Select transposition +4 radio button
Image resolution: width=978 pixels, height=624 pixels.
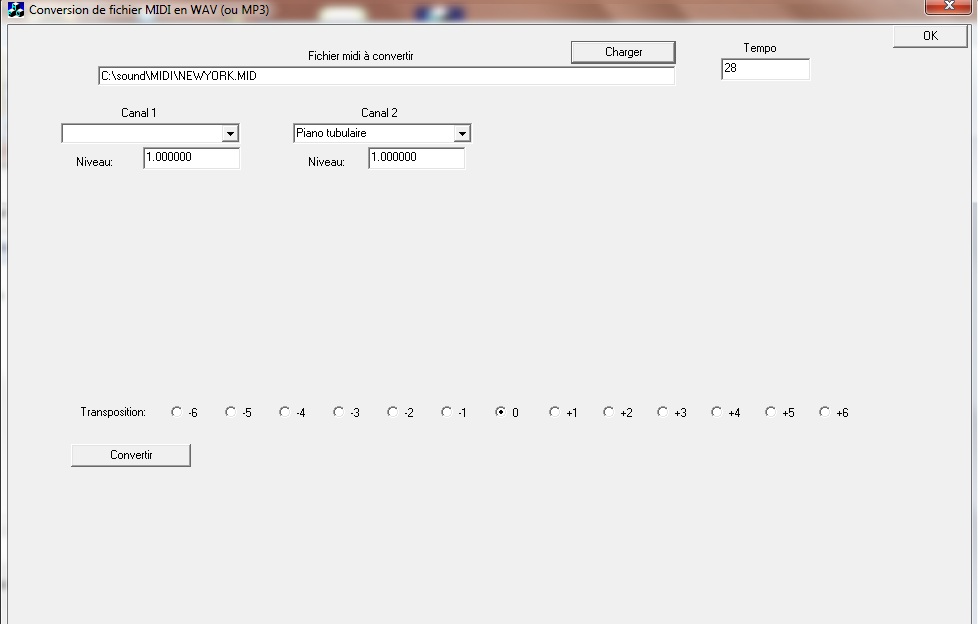point(716,412)
